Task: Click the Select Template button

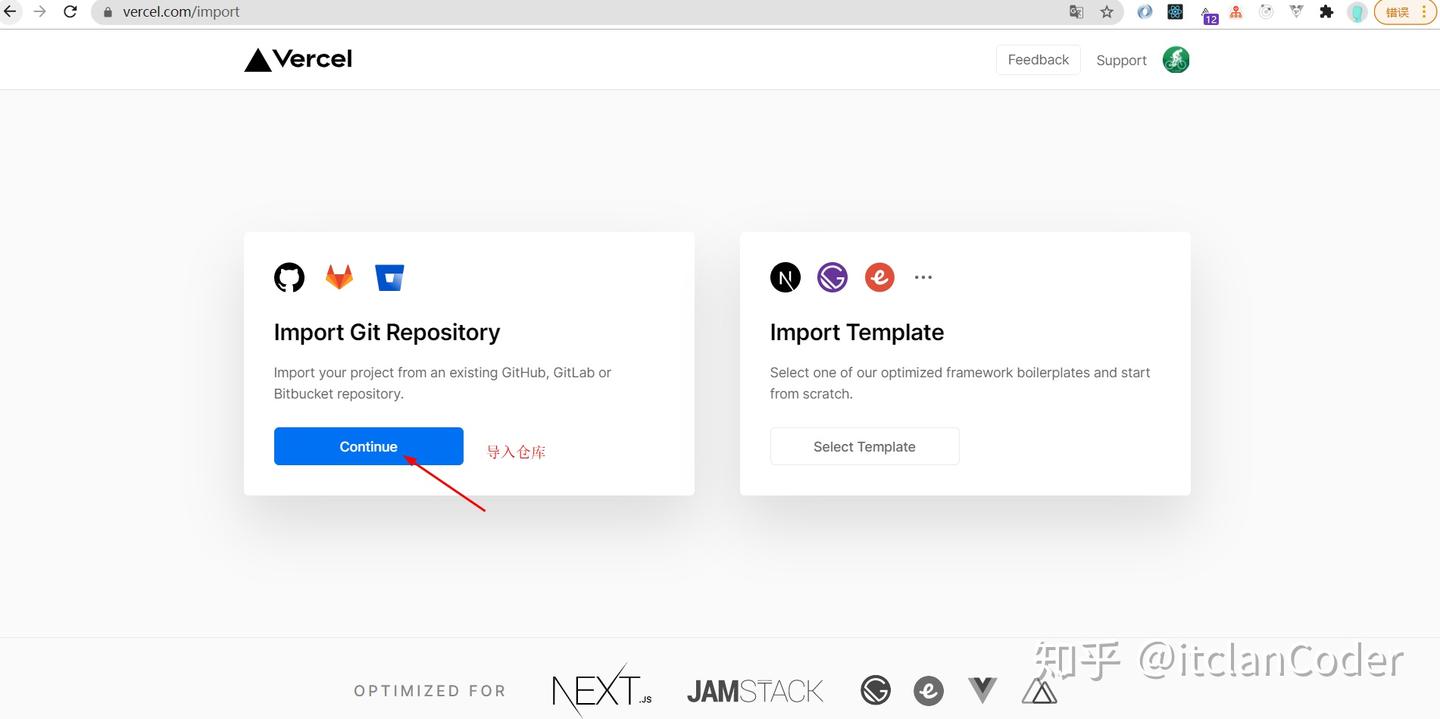Action: (864, 446)
